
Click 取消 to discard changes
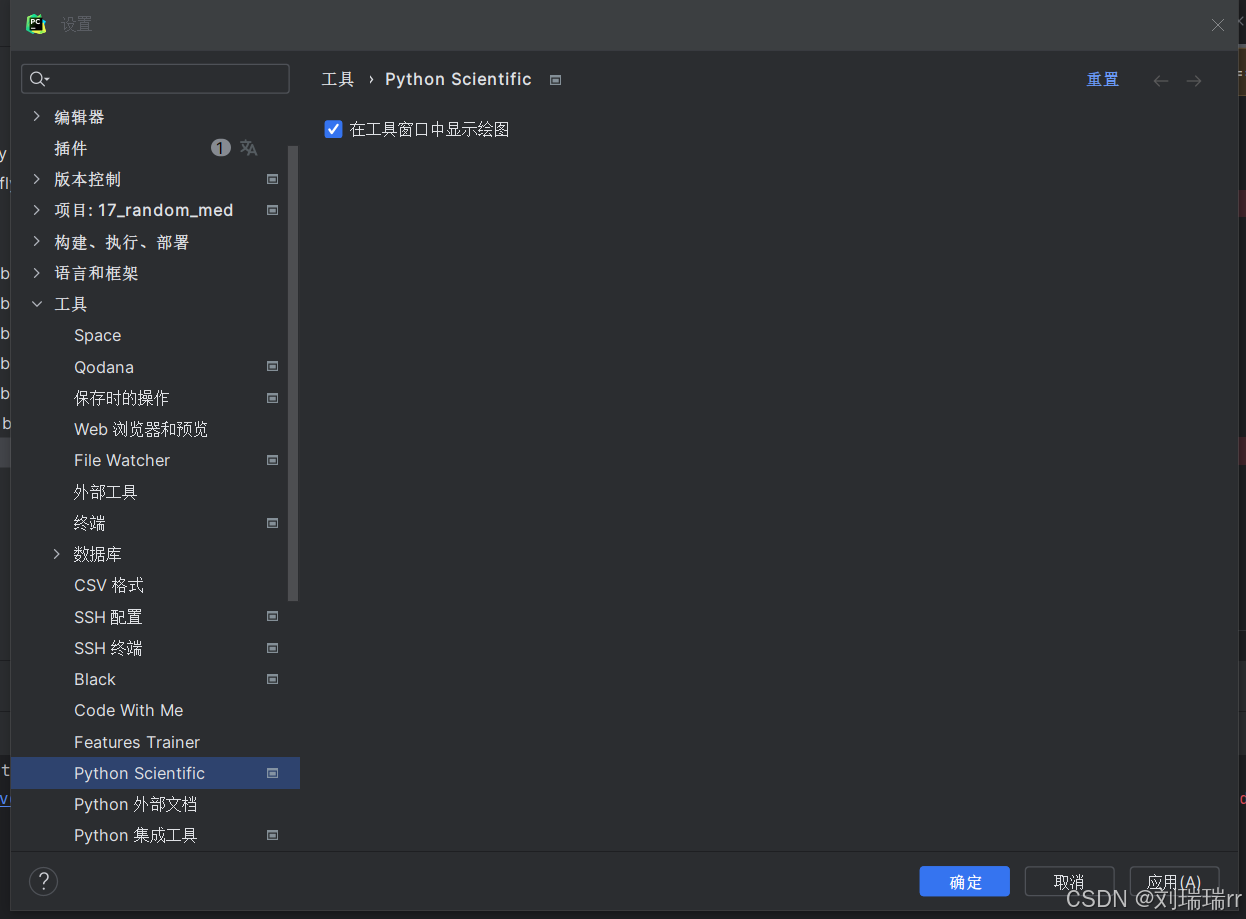tap(1069, 881)
